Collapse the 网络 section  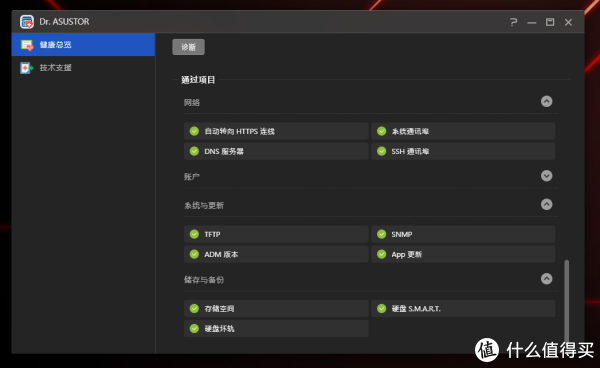[x=546, y=101]
